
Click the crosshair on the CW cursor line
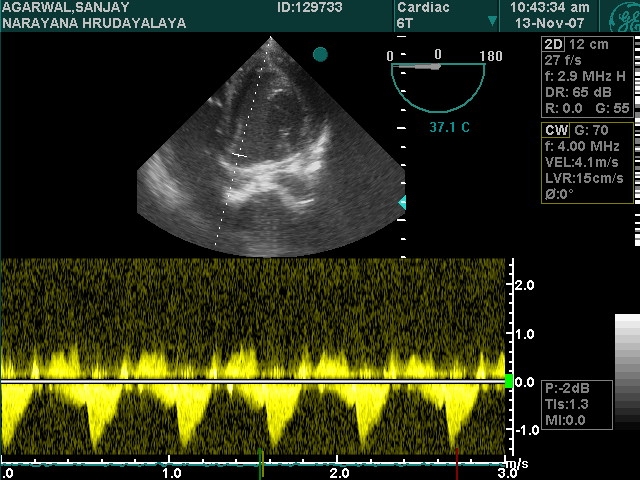[240, 155]
